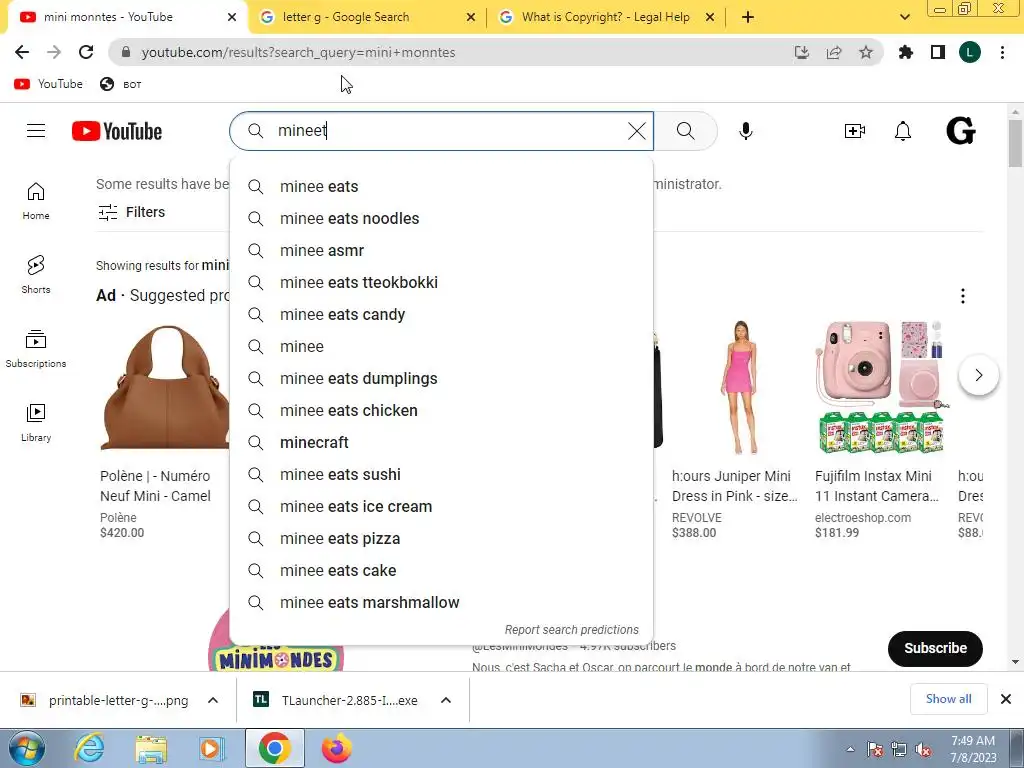Open the pink Juniper Mini Dress thumbnail

click(738, 388)
